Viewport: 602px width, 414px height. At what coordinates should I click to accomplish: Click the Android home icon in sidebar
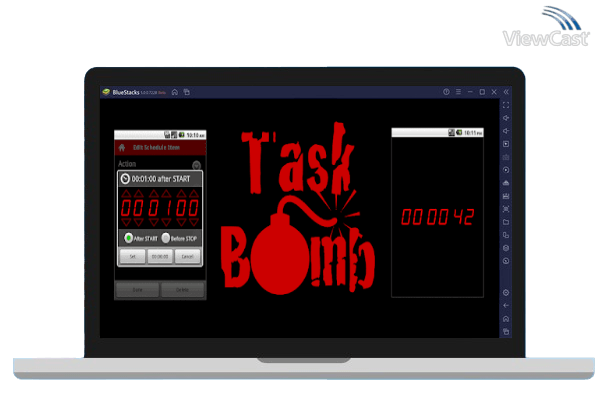point(506,319)
